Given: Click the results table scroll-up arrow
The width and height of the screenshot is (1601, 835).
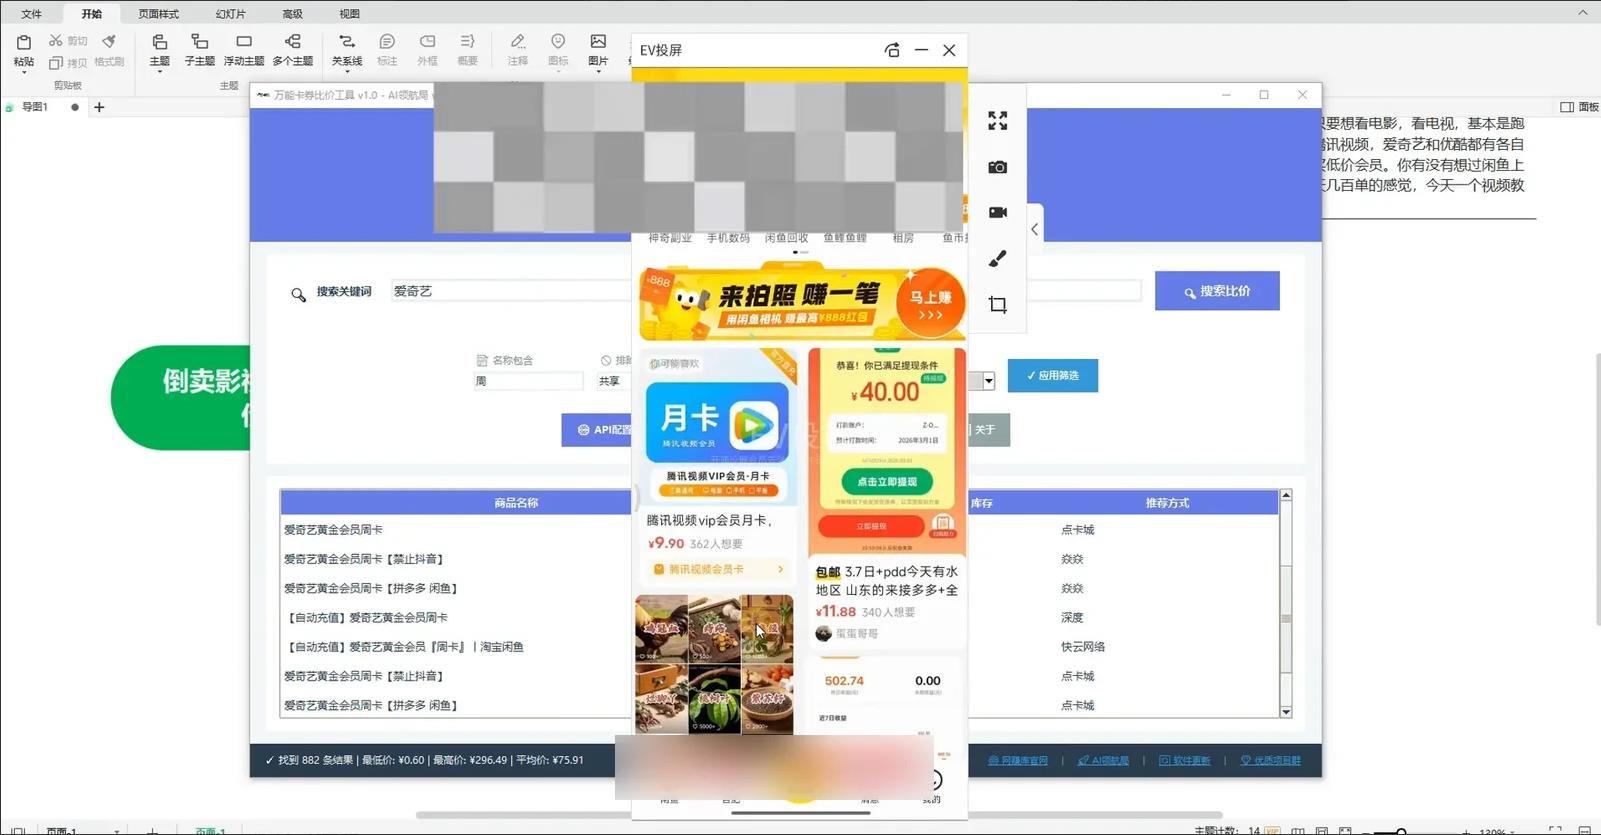Looking at the screenshot, I should click(1286, 495).
